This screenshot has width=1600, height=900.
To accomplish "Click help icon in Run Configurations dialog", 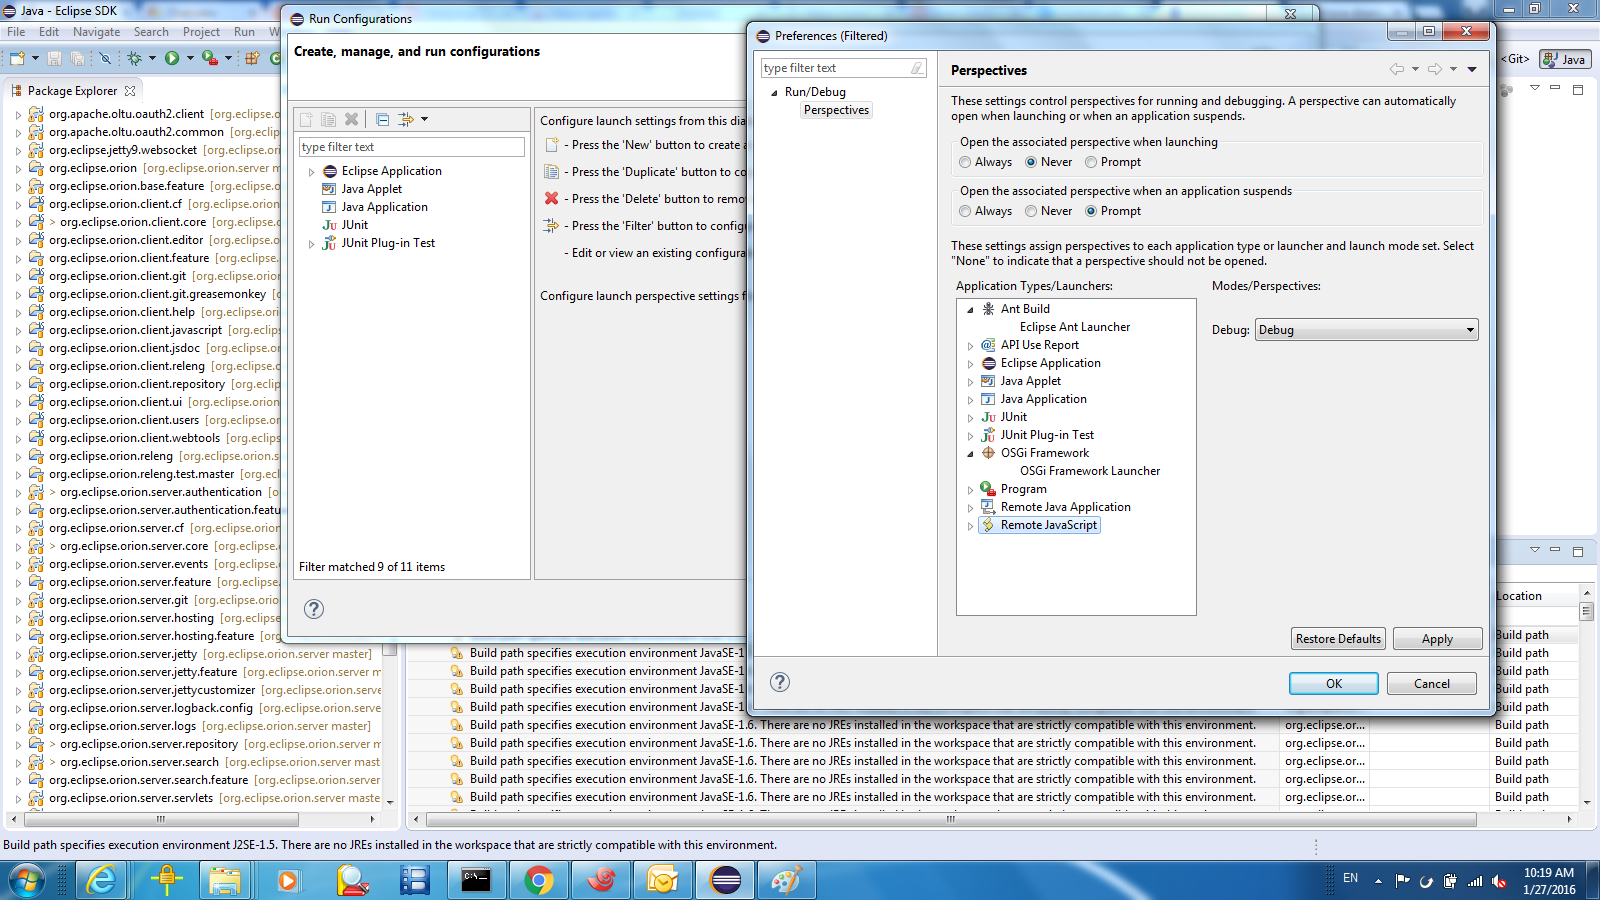I will pyautogui.click(x=314, y=609).
